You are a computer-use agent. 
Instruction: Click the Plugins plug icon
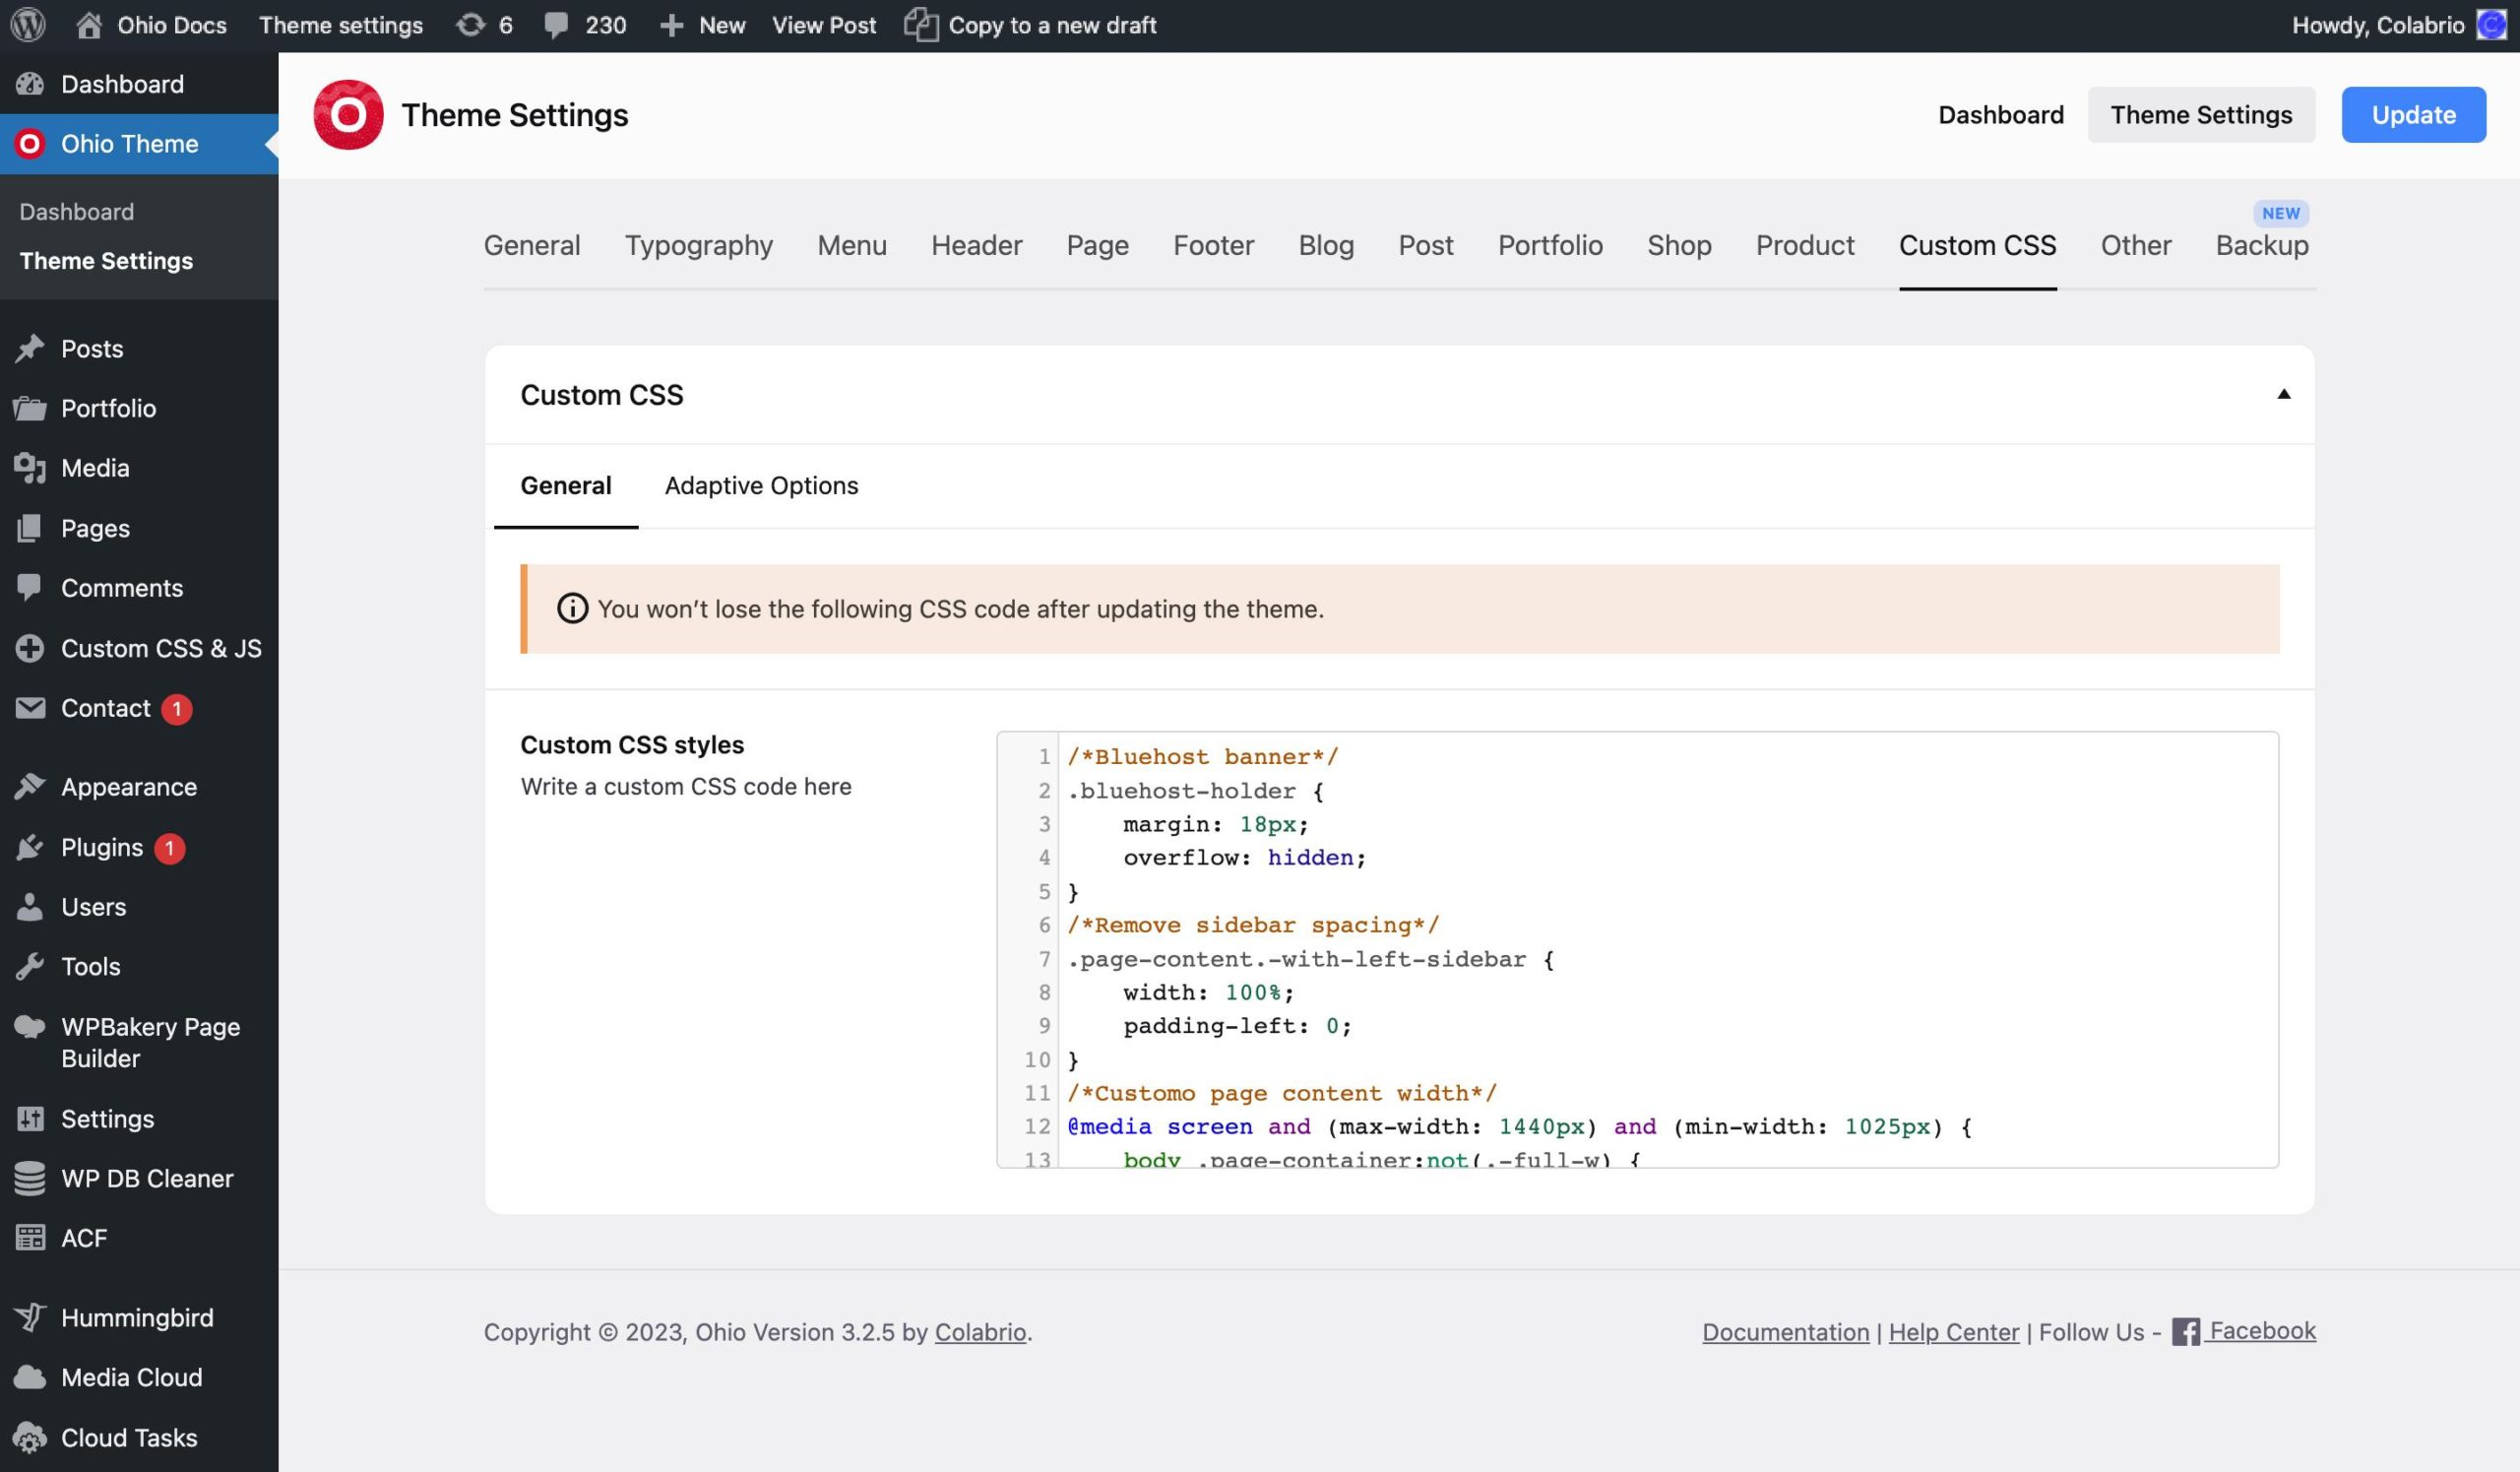tap(30, 847)
